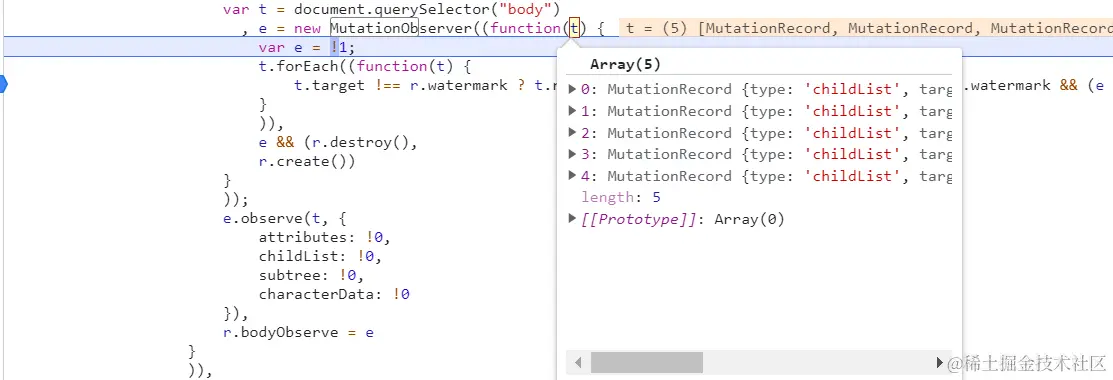Click the 'characterData: !0' line
1113x380 pixels.
tap(334, 294)
